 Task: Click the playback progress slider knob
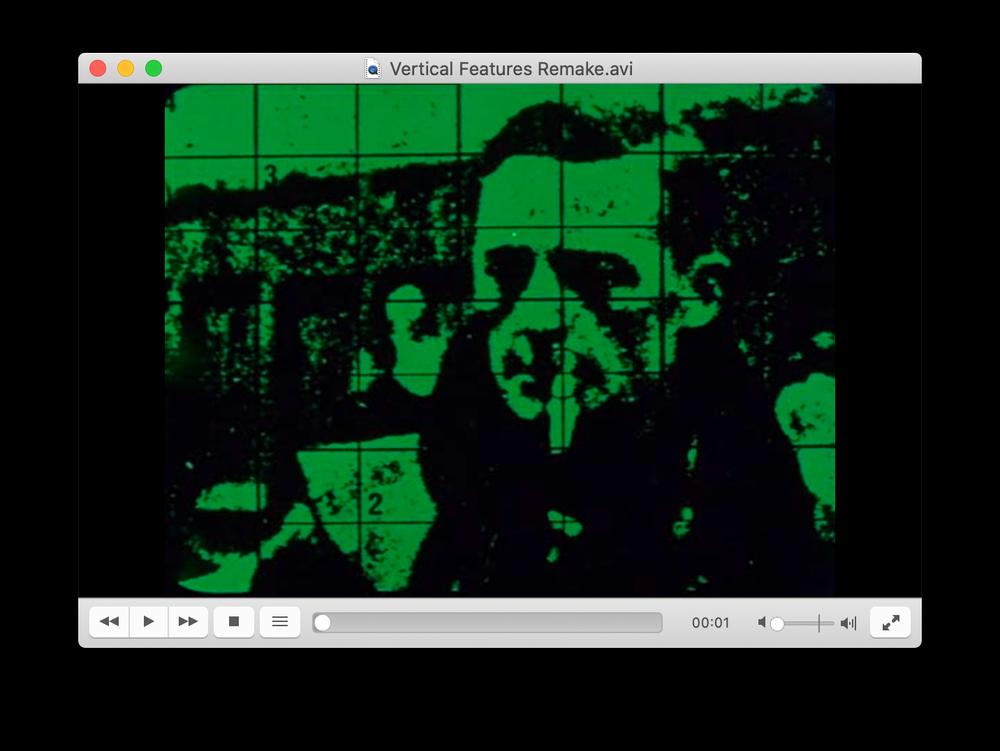pyautogui.click(x=323, y=623)
